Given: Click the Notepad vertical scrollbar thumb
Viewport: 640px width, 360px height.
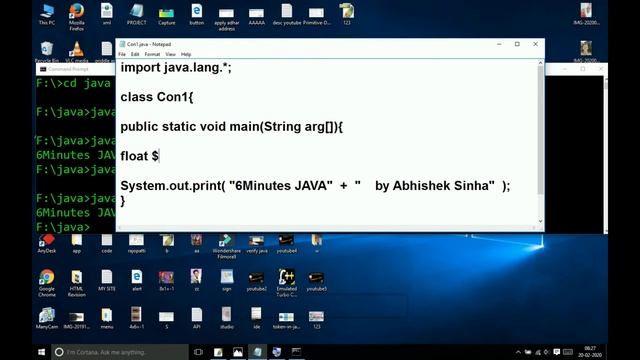Looking at the screenshot, I should [x=540, y=130].
